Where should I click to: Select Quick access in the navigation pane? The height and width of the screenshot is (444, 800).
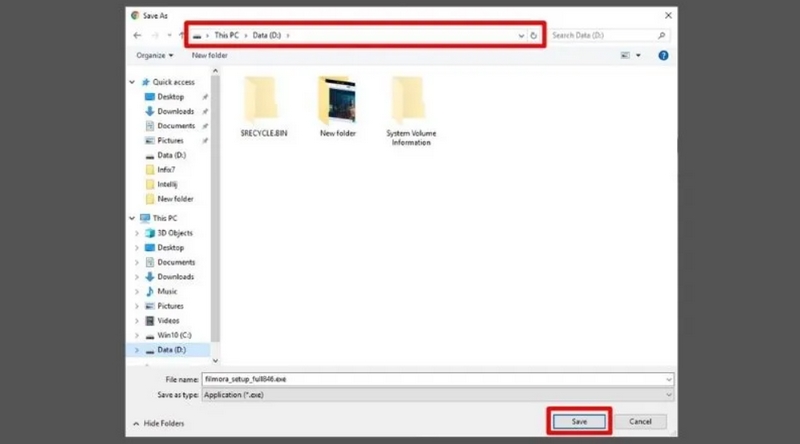173,82
